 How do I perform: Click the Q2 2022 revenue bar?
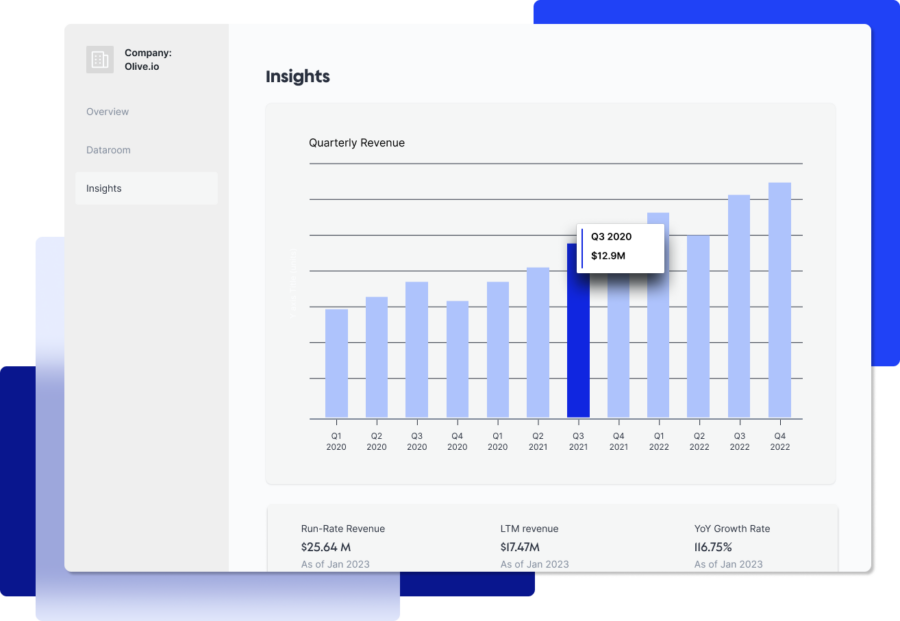699,326
